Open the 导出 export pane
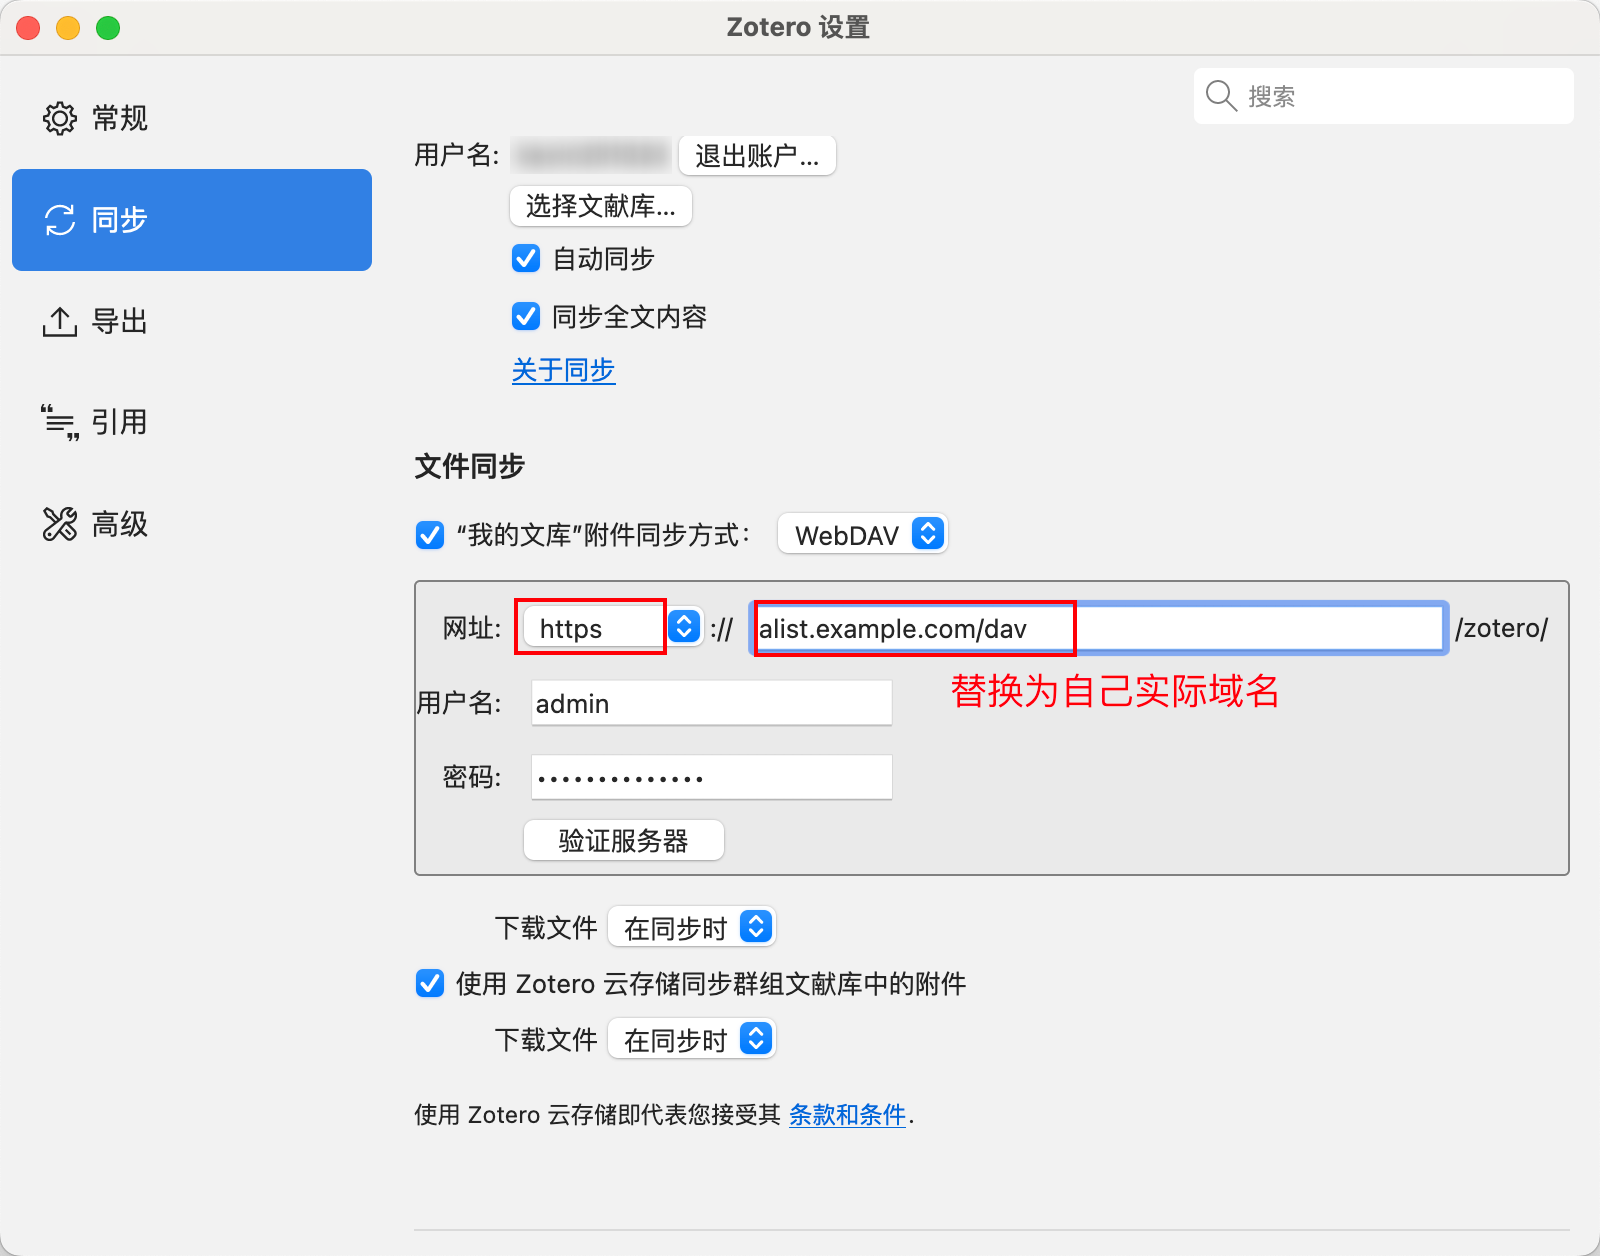1600x1256 pixels. (x=192, y=321)
